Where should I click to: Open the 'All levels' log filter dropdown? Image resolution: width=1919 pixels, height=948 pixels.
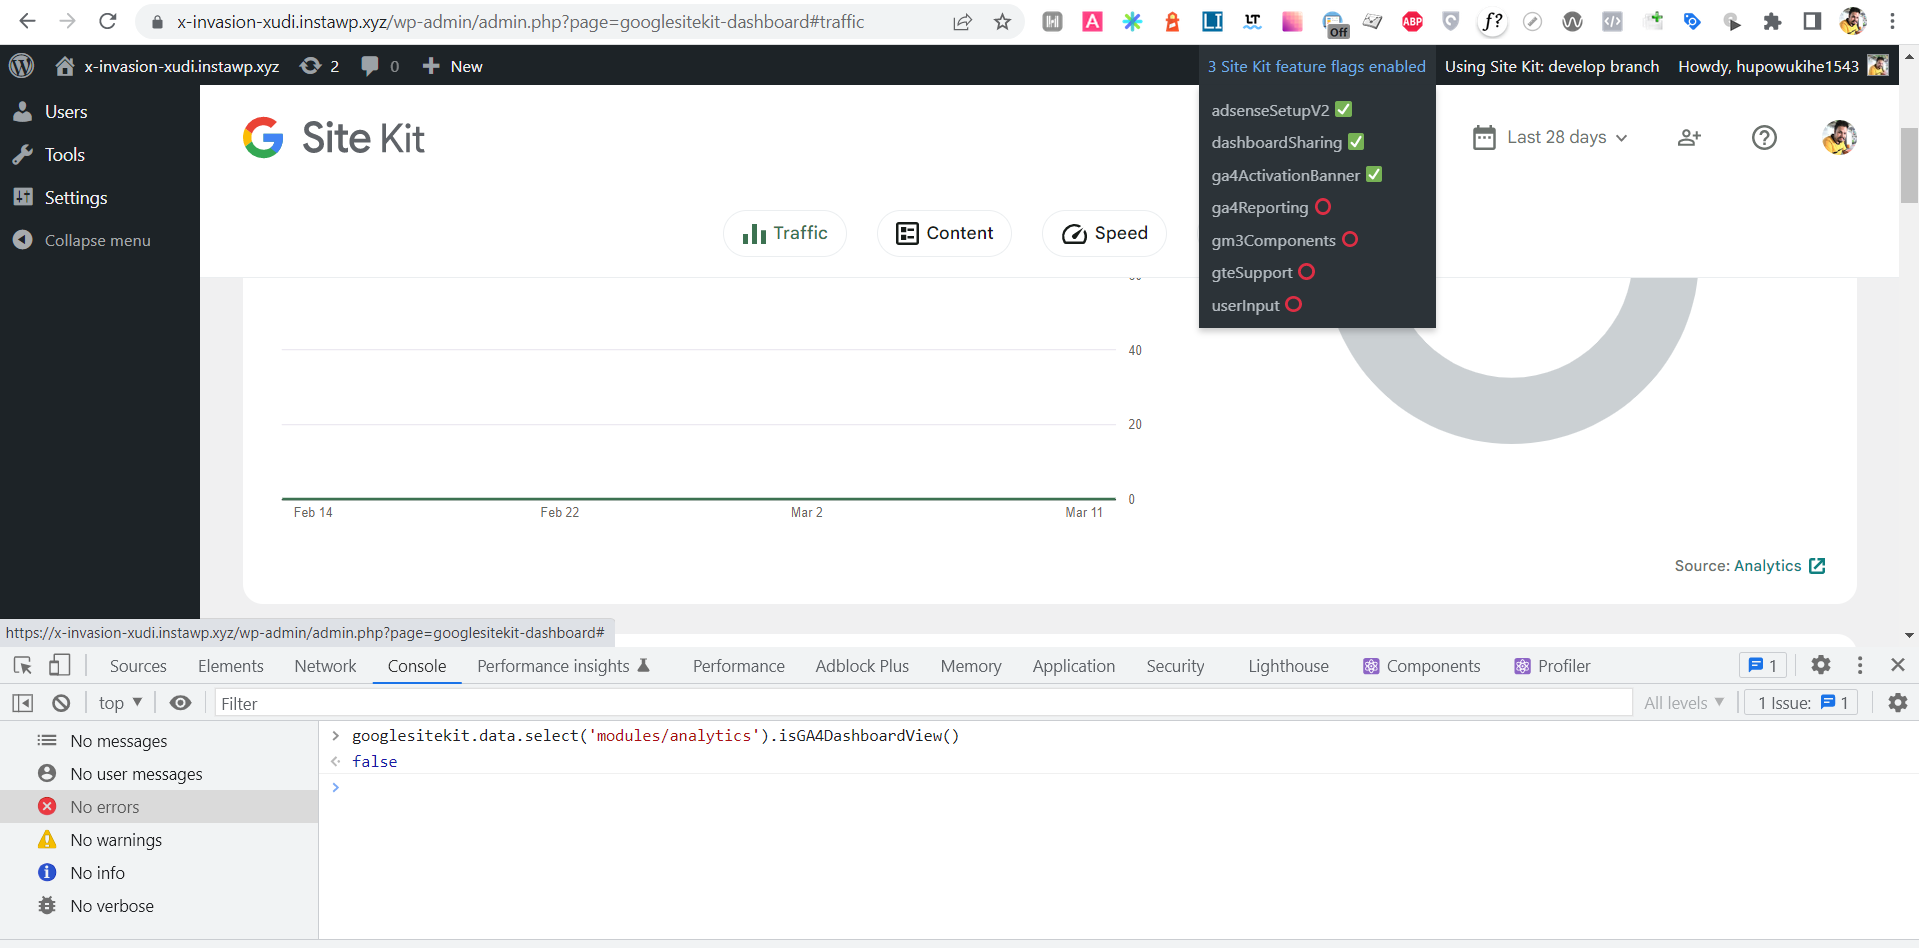tap(1684, 702)
